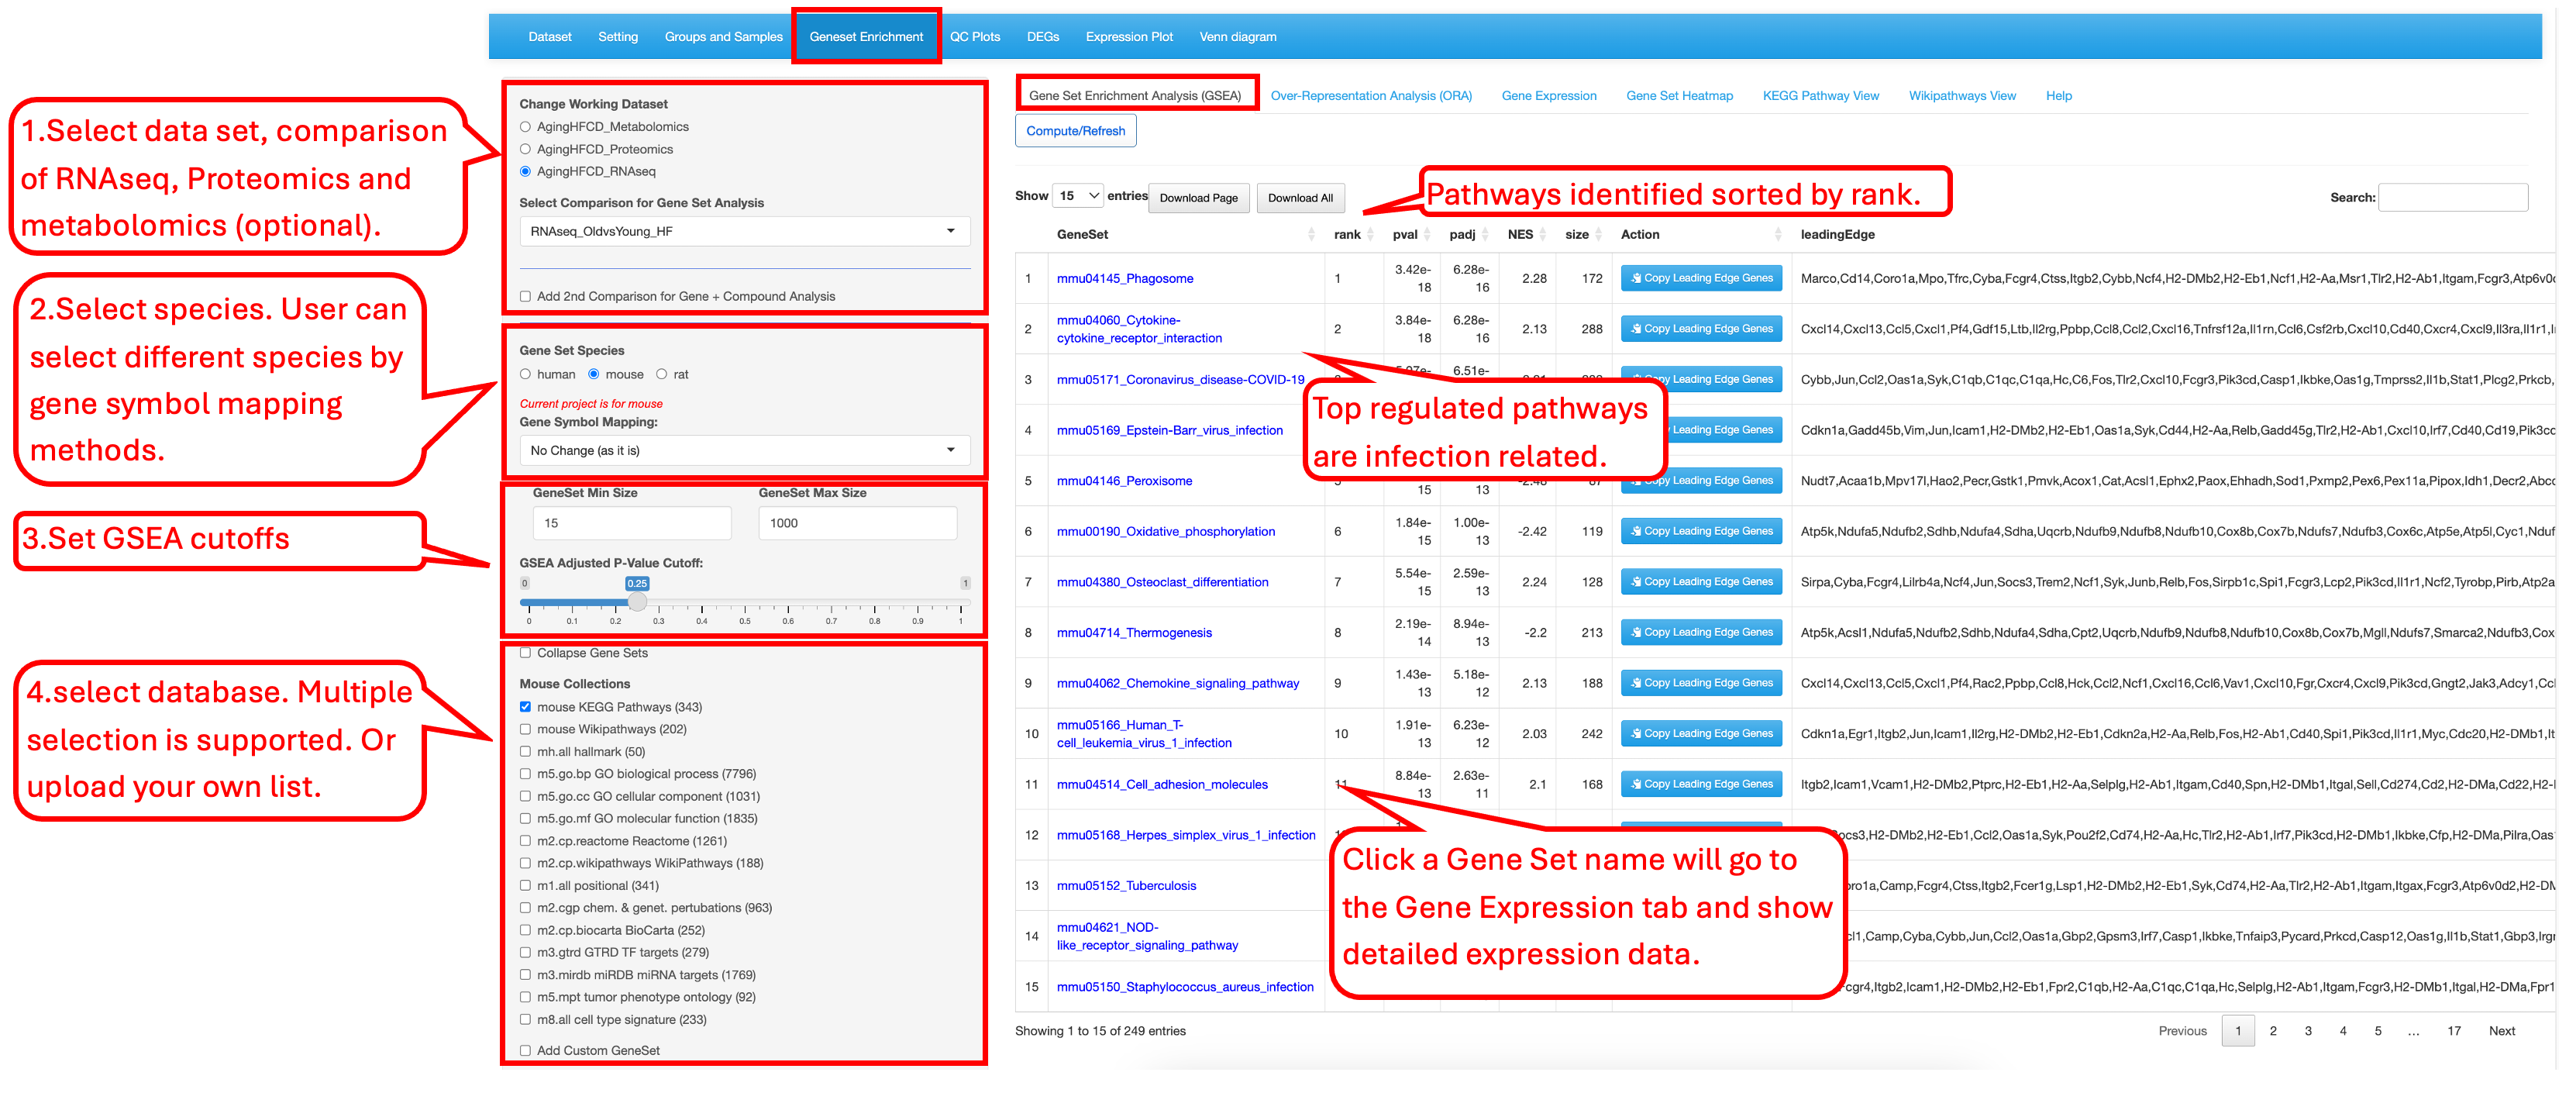The image size is (2576, 1093).
Task: Expand the Gene Symbol Mapping dropdown
Action: click(744, 450)
